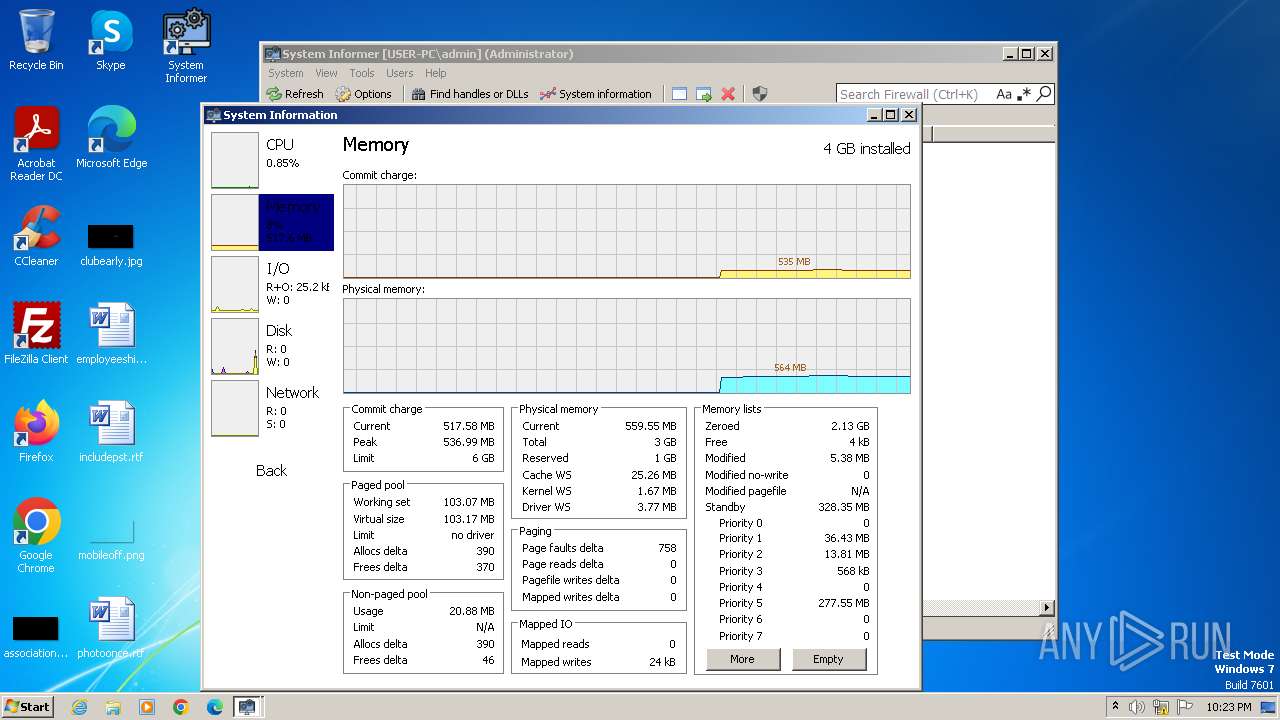1280x720 pixels.
Task: Click Find handles or DLLs
Action: pos(470,94)
